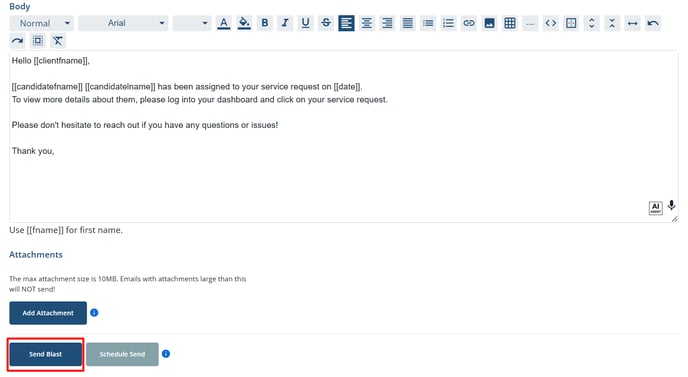Screen dimensions: 688x377
Task: Open the AI assistant in the editor
Action: tap(656, 208)
